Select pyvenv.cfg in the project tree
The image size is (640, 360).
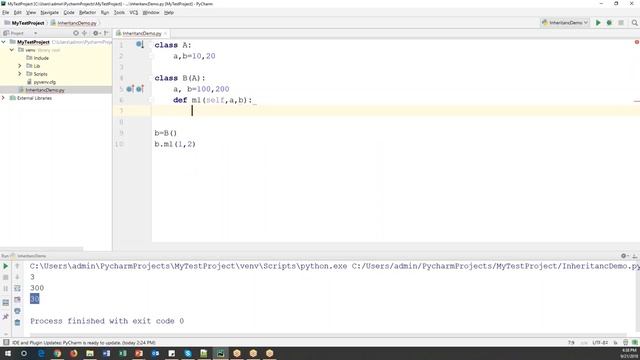pos(41,82)
